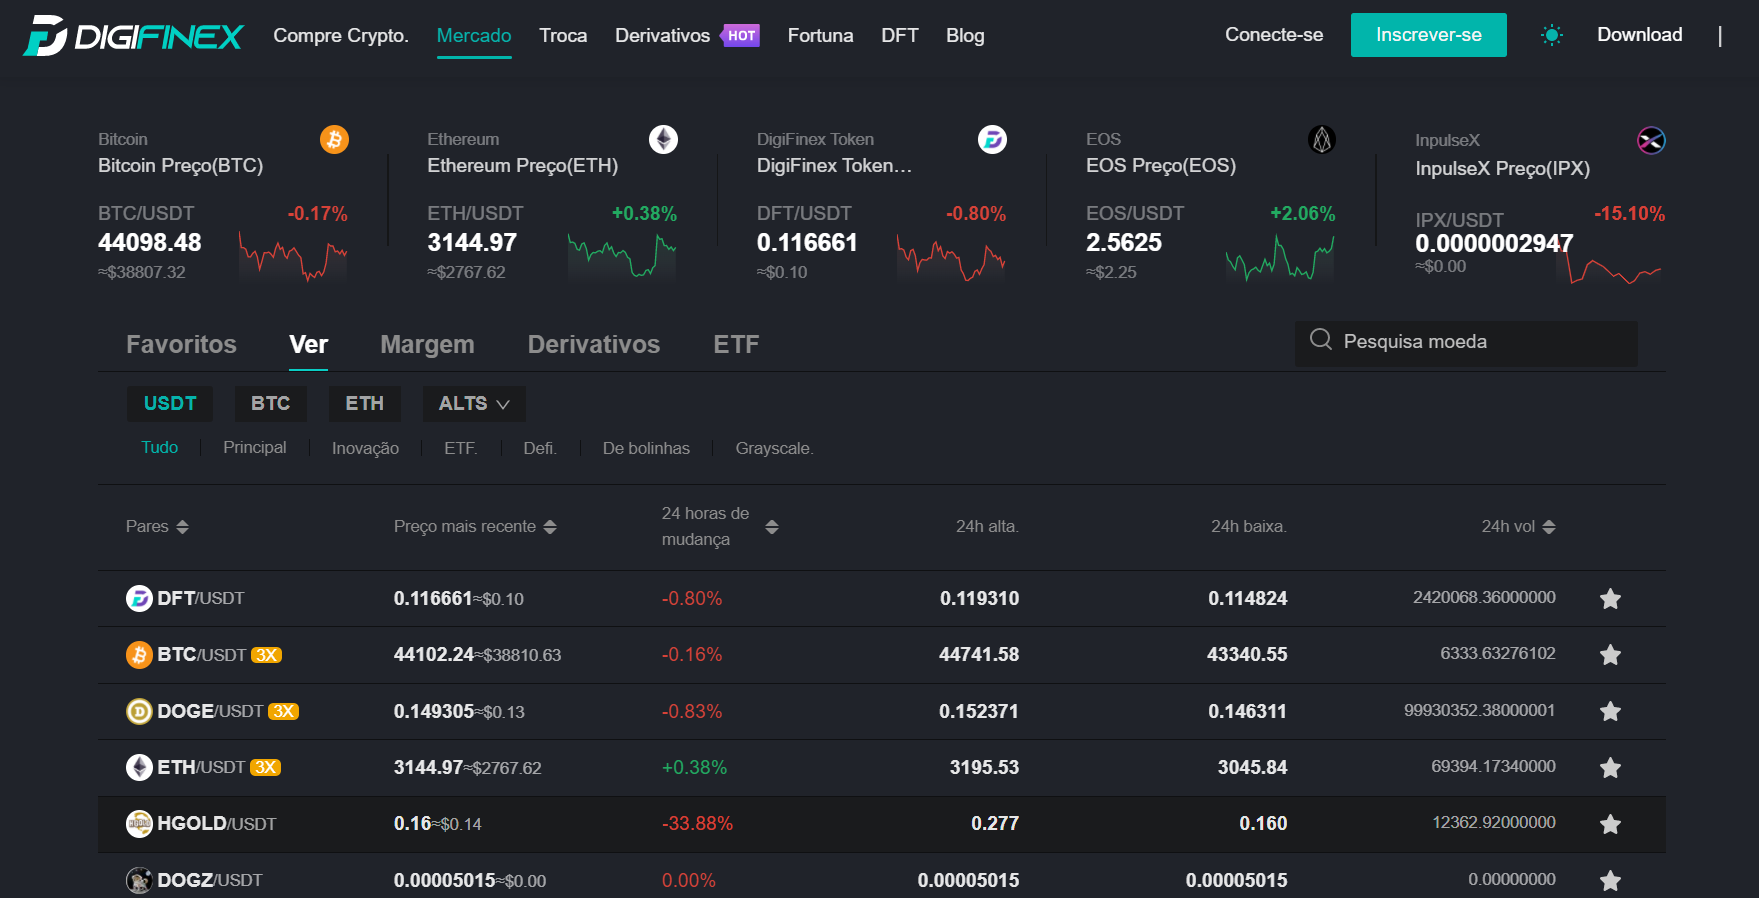Favorite the DFT/USDT pair with star
This screenshot has width=1759, height=898.
[1610, 598]
